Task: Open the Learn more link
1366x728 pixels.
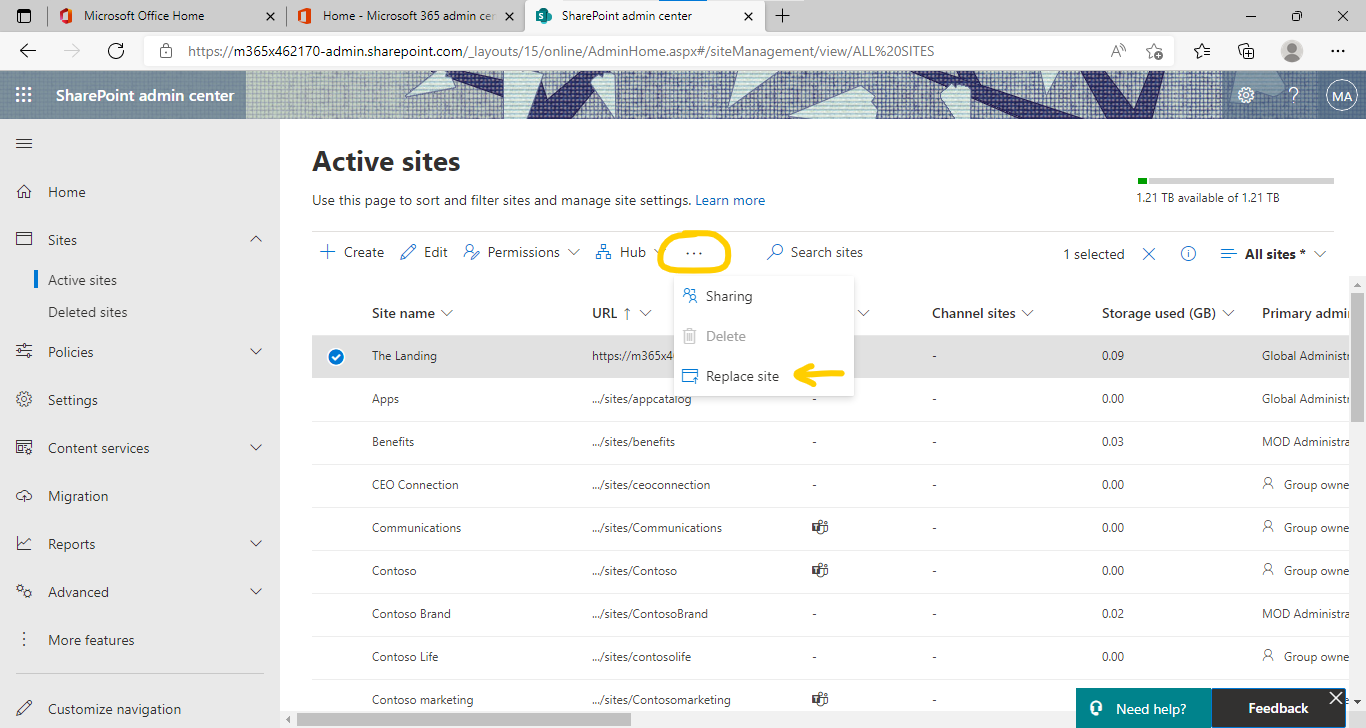Action: (x=730, y=200)
